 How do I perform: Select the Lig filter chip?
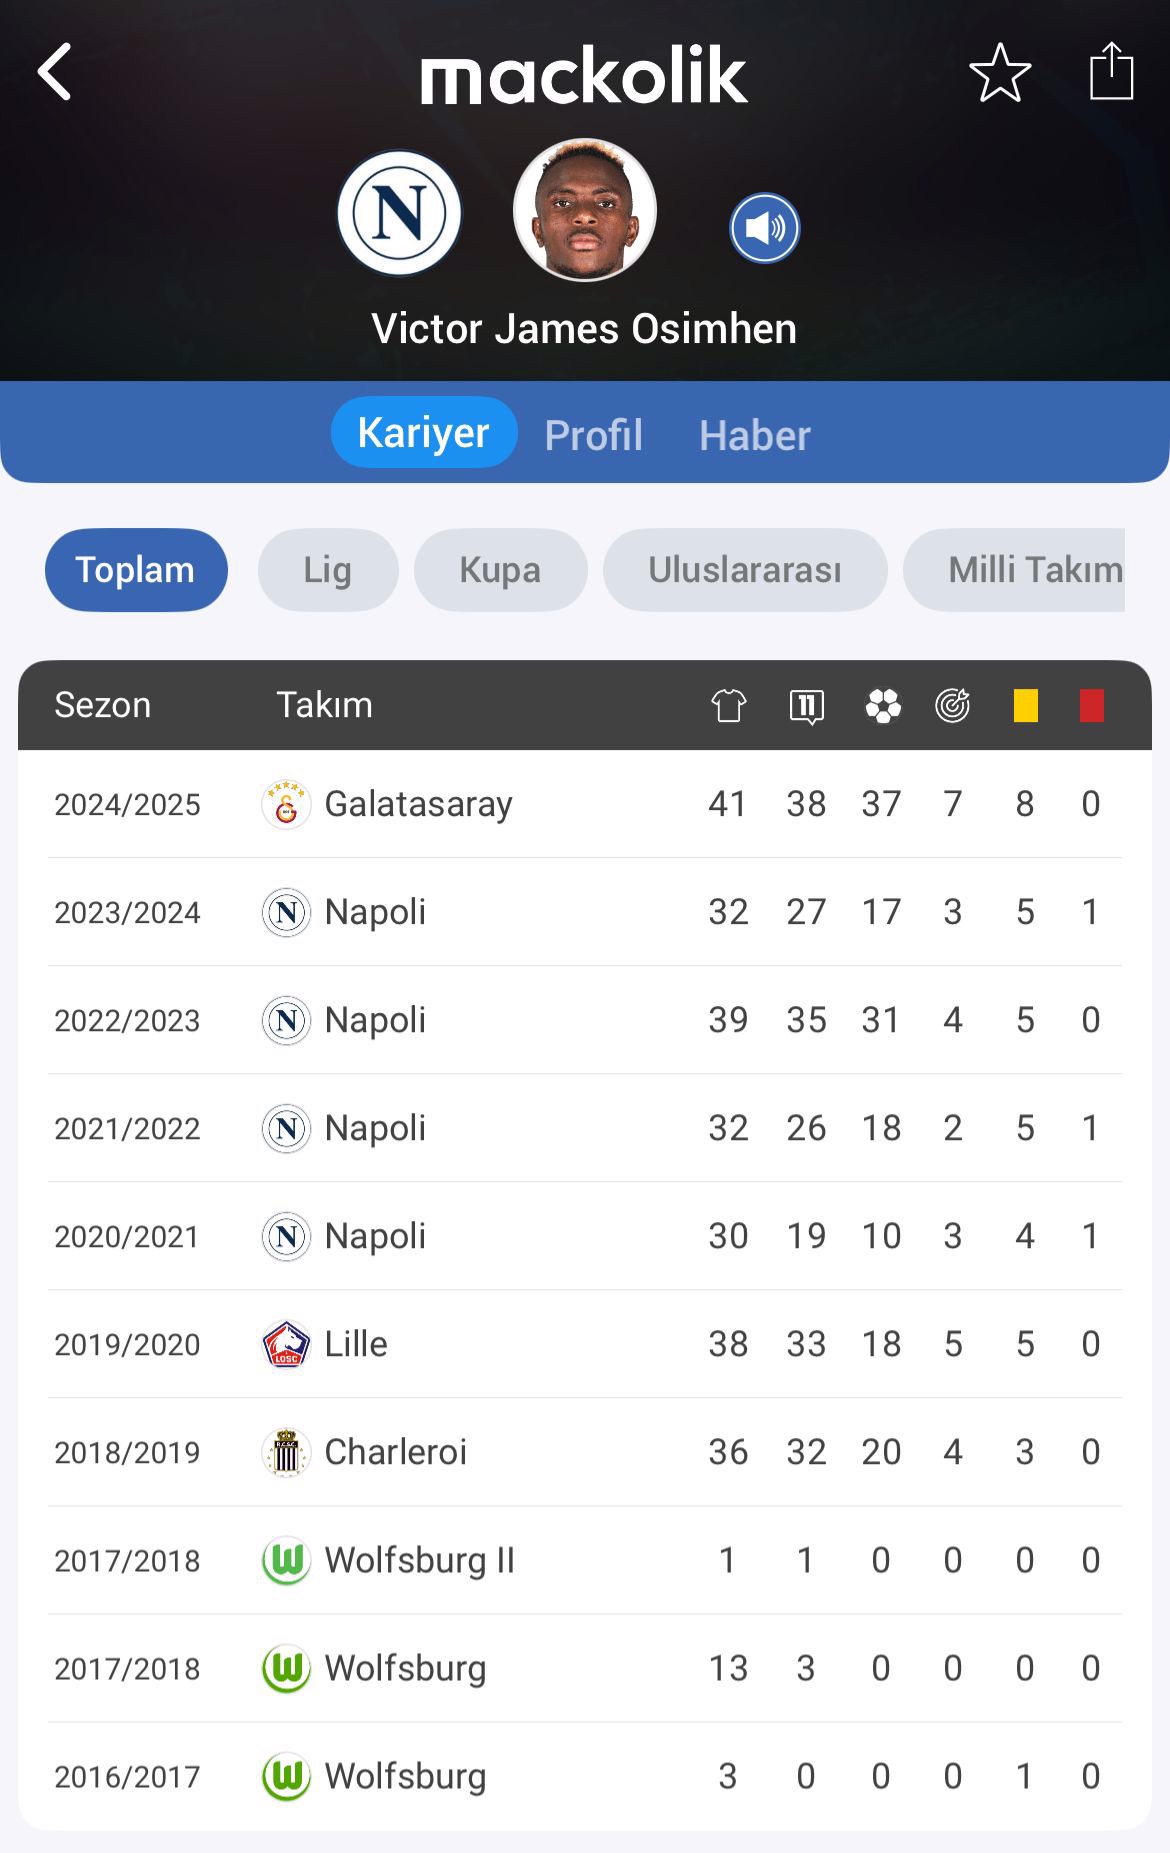[328, 570]
